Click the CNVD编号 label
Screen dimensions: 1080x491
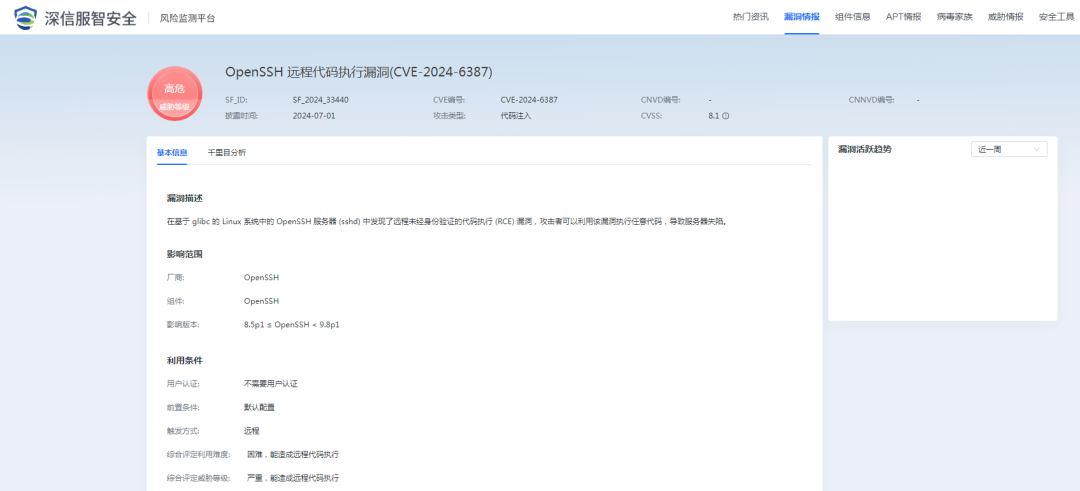[x=661, y=100]
